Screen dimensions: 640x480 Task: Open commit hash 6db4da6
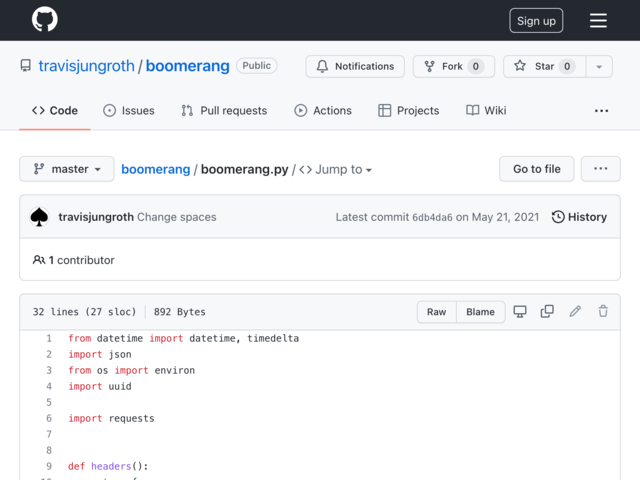tap(432, 217)
